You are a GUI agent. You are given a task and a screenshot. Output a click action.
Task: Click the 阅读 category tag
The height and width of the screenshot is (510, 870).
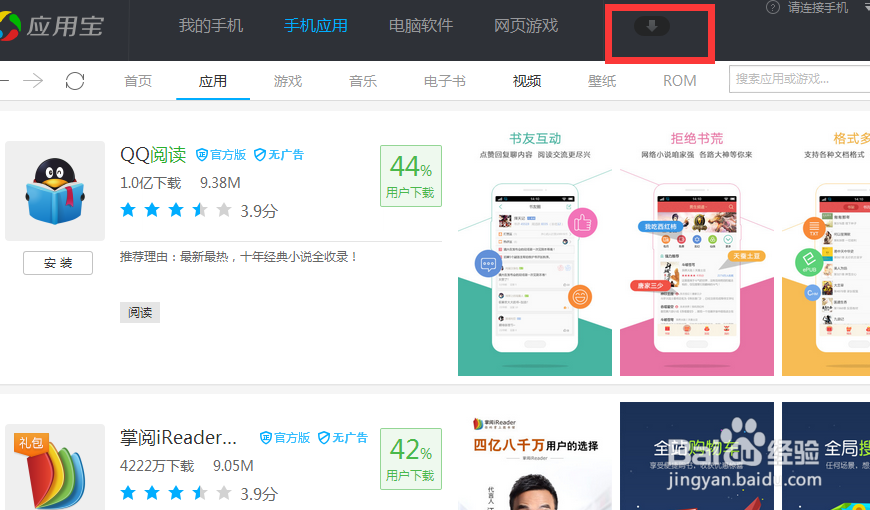click(x=140, y=312)
